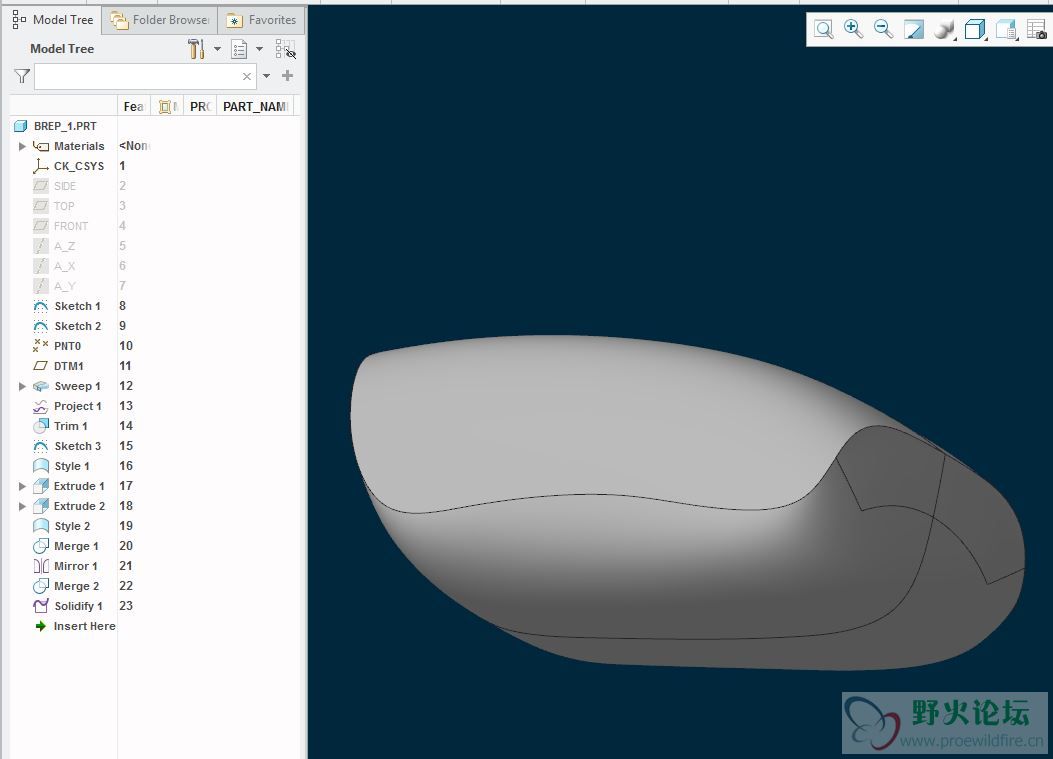1053x759 pixels.
Task: Expand the Extrude 2 feature
Action: pos(22,506)
